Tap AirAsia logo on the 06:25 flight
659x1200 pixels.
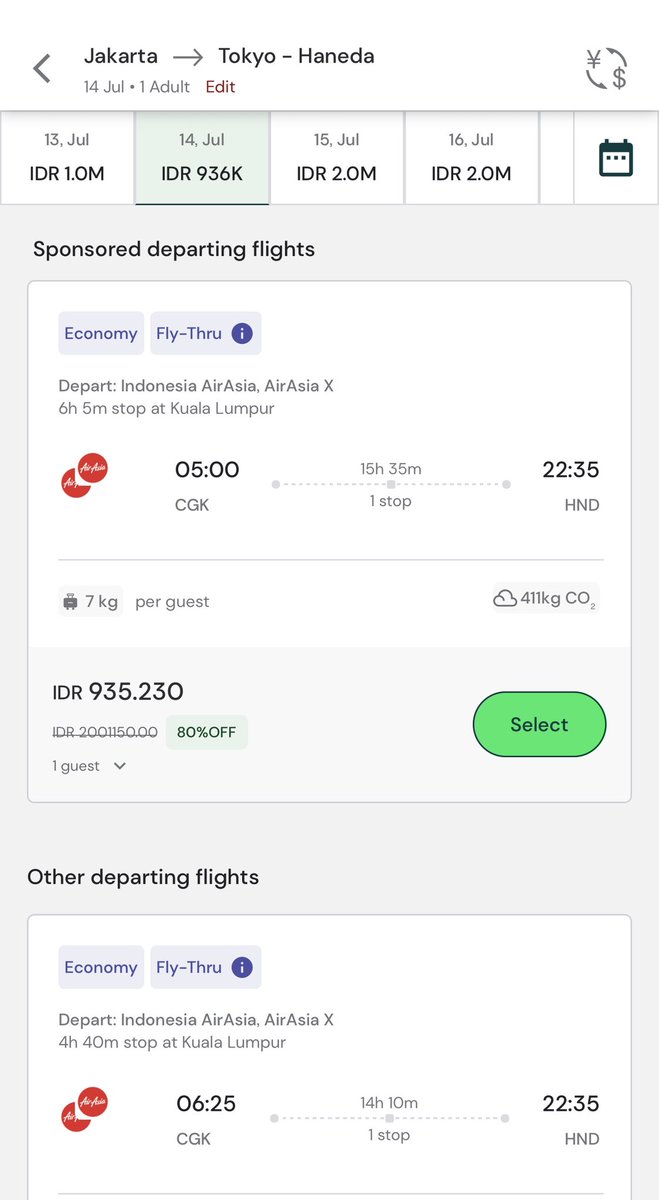[85, 1109]
